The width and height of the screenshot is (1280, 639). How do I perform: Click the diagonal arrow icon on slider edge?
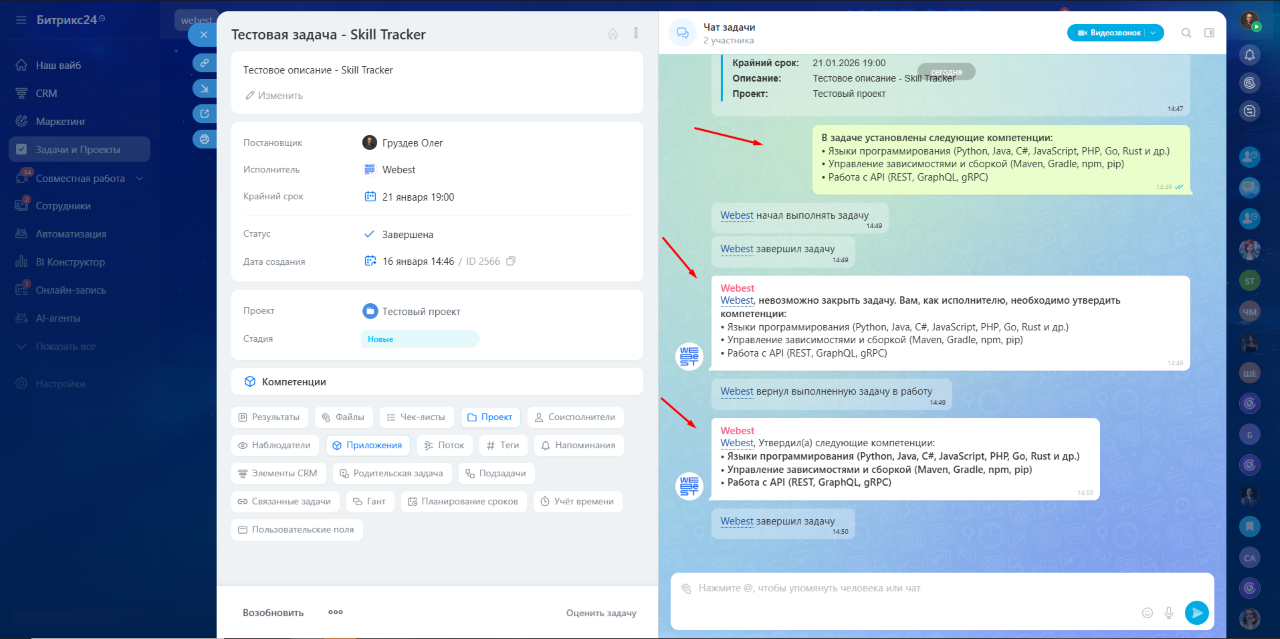point(204,87)
